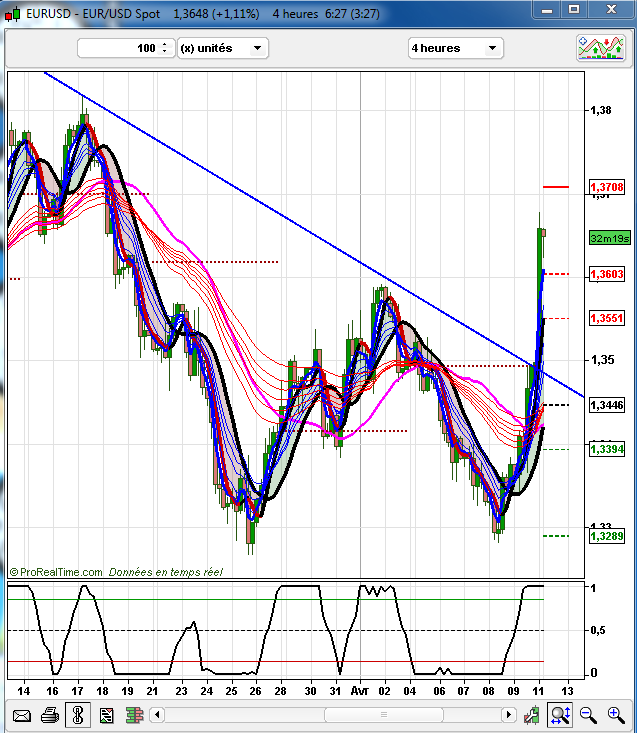This screenshot has height=733, width=637.
Task: Click the 32m19s countdown label
Action: (610, 238)
